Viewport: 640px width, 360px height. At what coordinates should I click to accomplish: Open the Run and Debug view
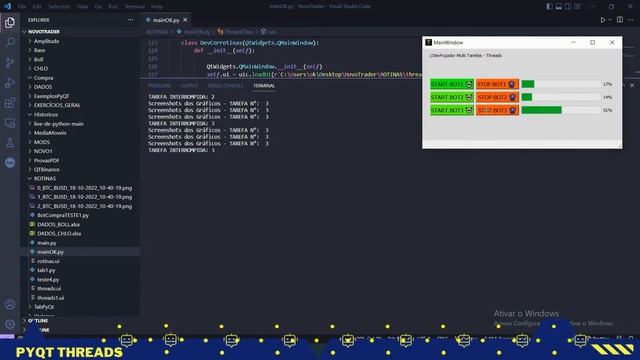tap(10, 82)
